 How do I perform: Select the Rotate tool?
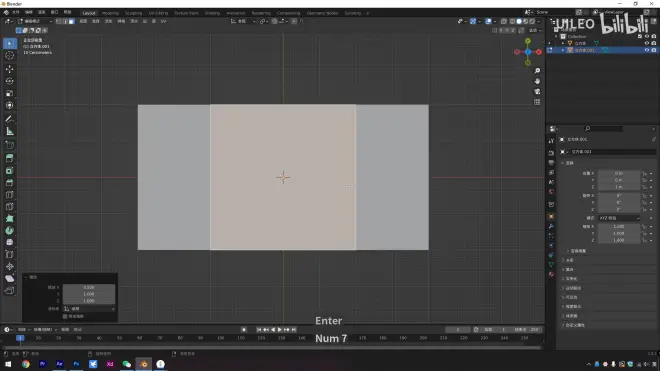(10, 81)
